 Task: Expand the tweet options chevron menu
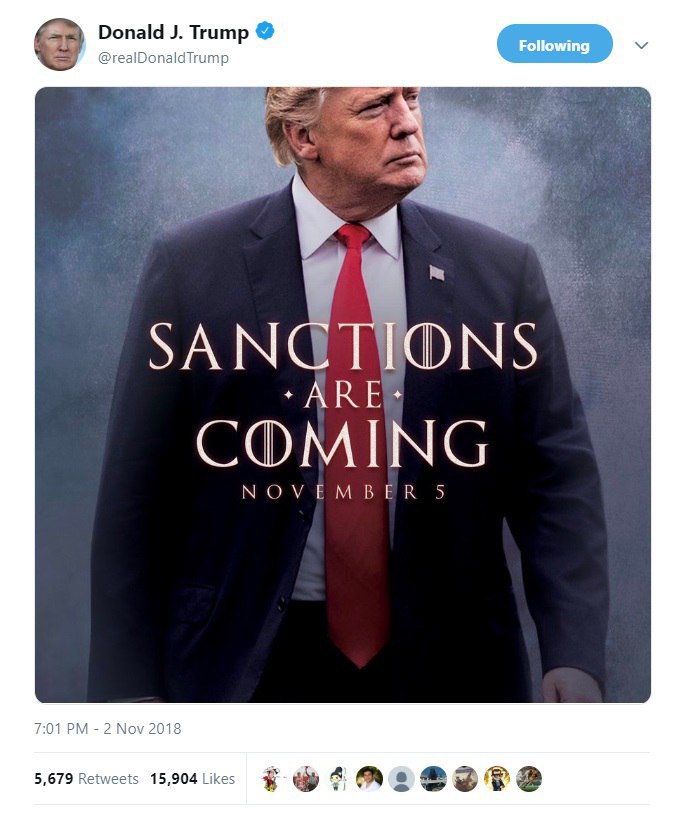click(642, 45)
